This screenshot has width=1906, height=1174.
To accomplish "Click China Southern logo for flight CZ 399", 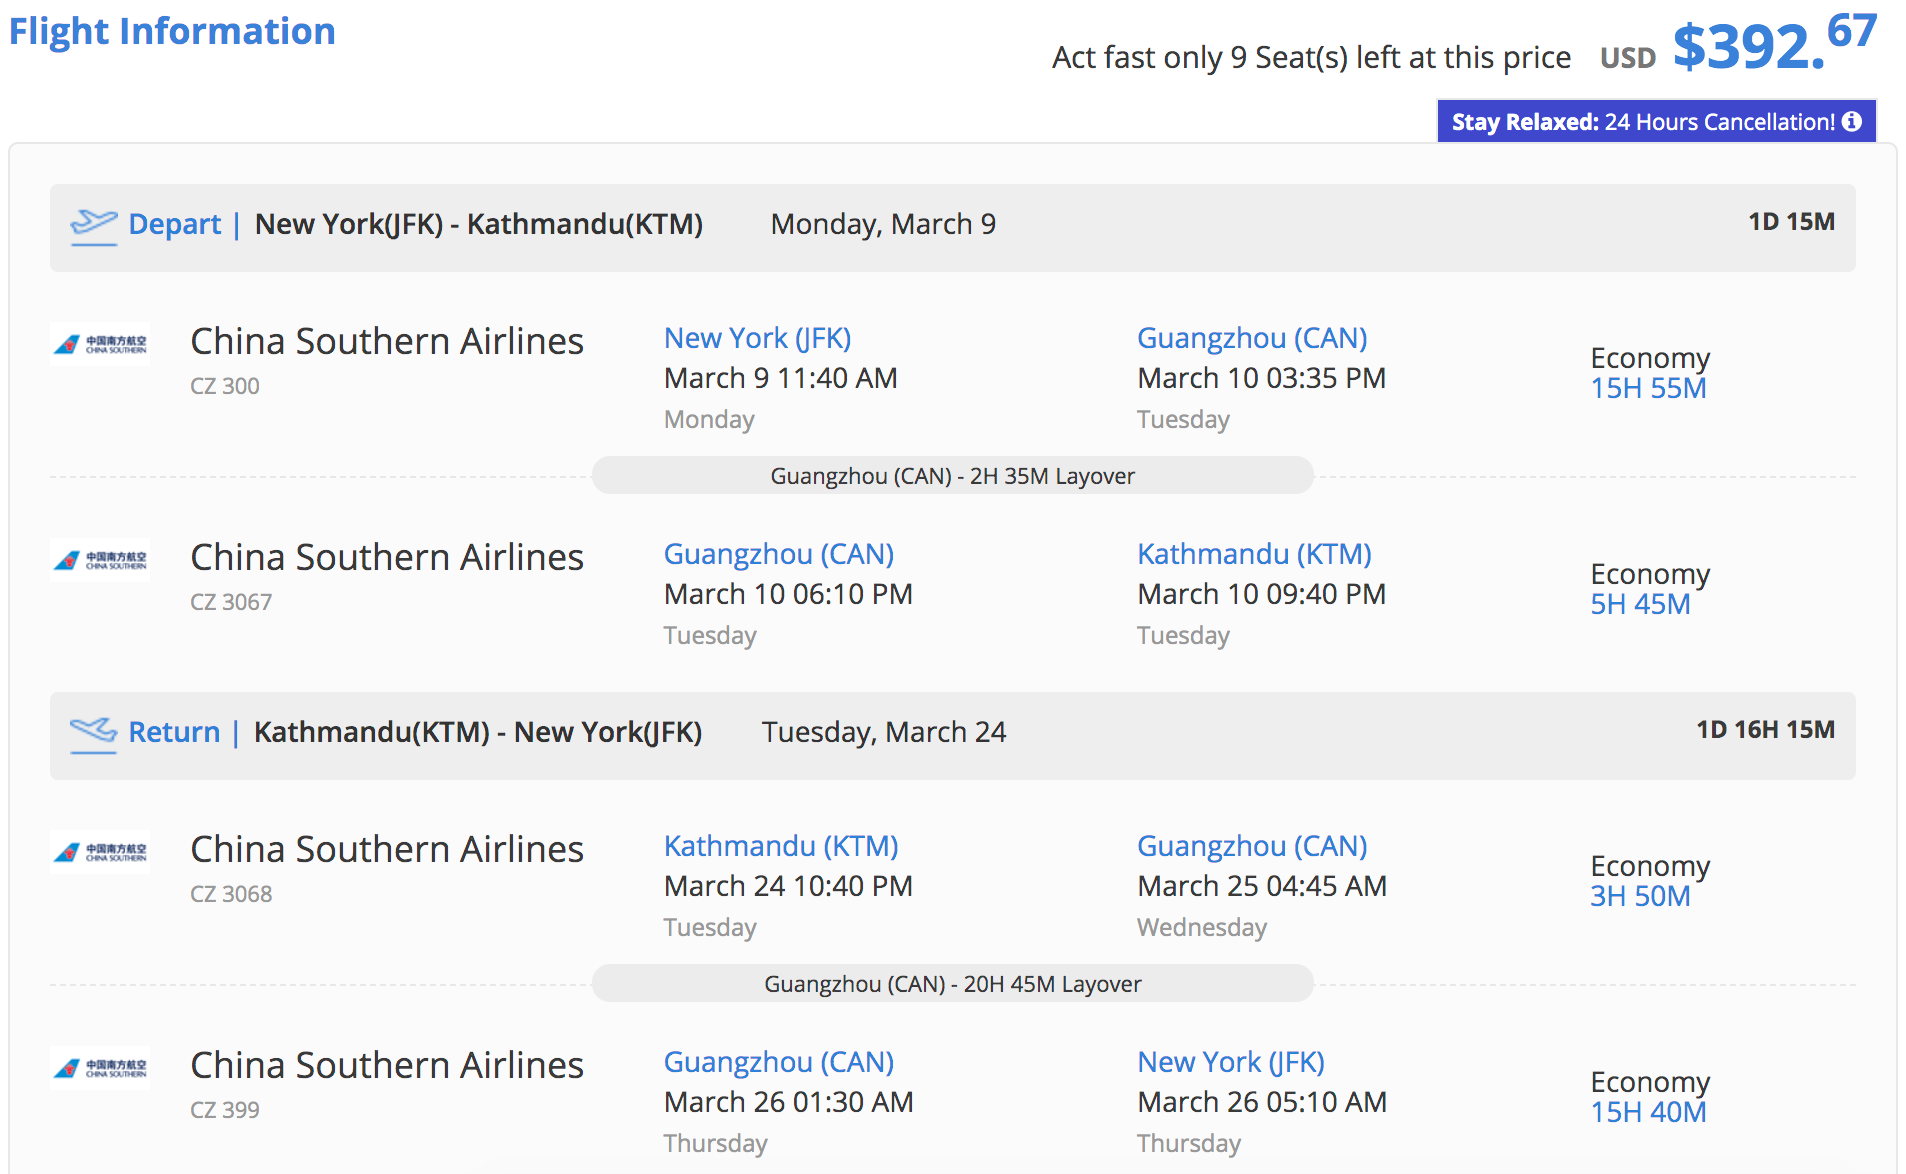I will pos(100,1069).
